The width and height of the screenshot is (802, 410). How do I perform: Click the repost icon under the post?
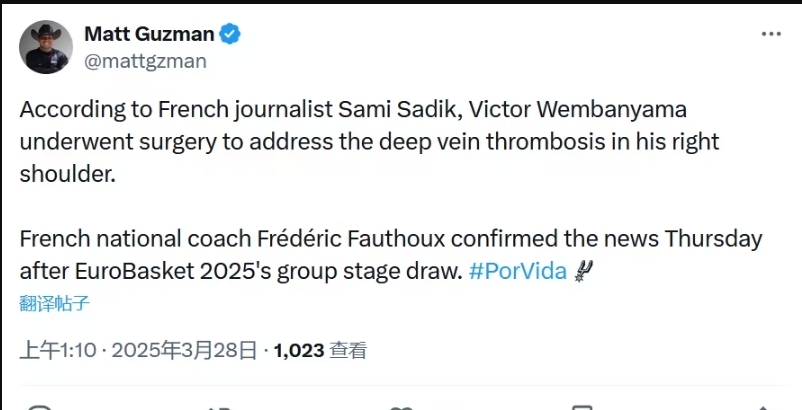coord(220,406)
